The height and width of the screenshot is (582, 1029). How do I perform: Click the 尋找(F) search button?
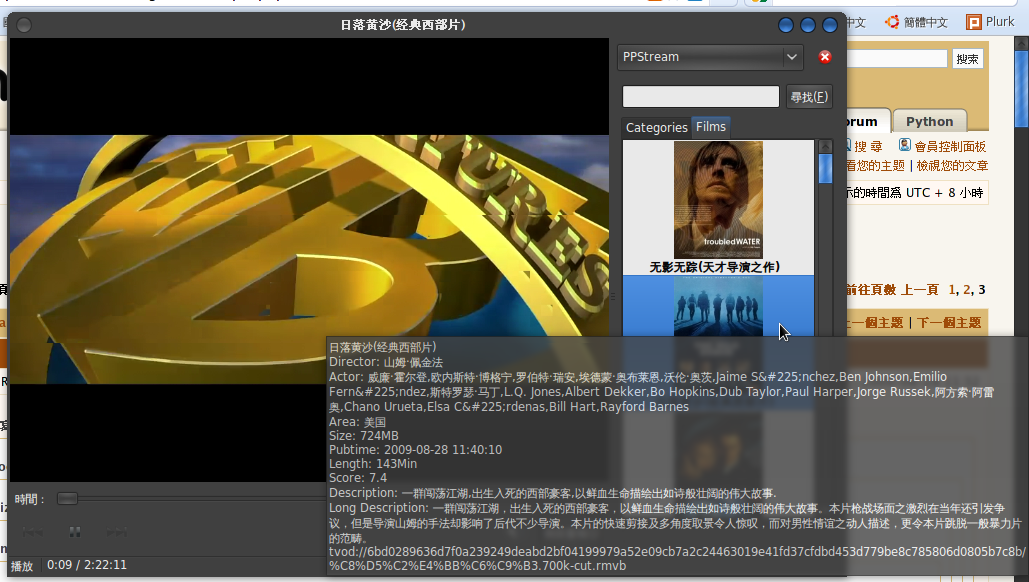(x=809, y=97)
